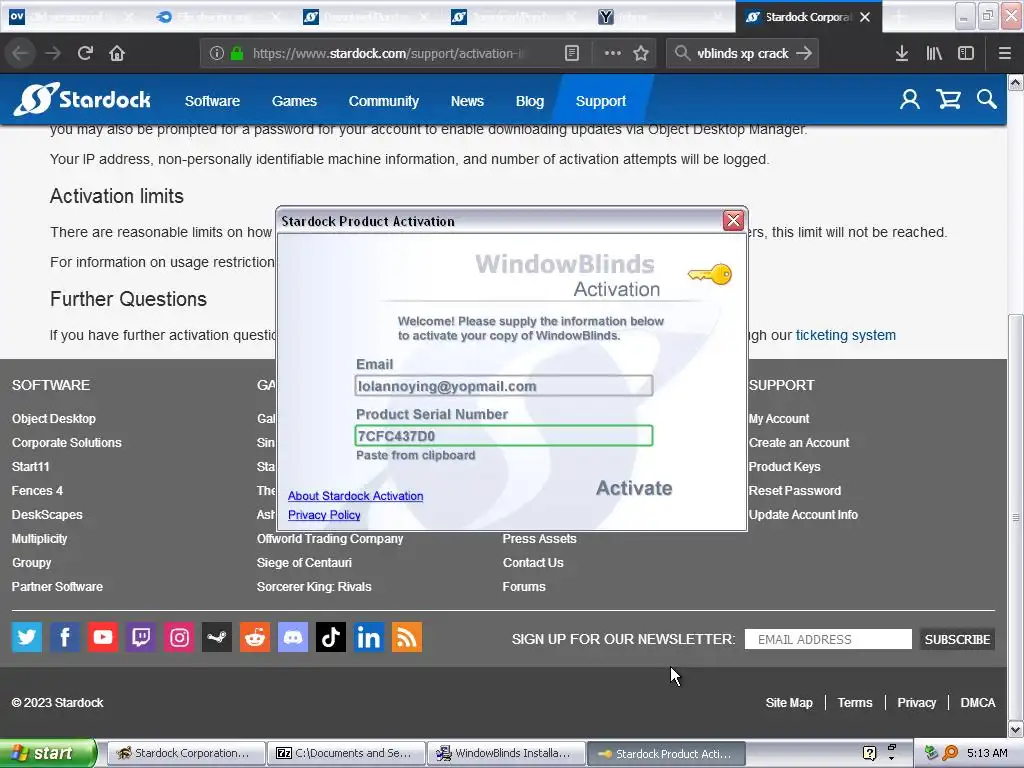Screen dimensions: 1024x768
Task: Open Stardock Reddit icon
Action: tap(255, 637)
